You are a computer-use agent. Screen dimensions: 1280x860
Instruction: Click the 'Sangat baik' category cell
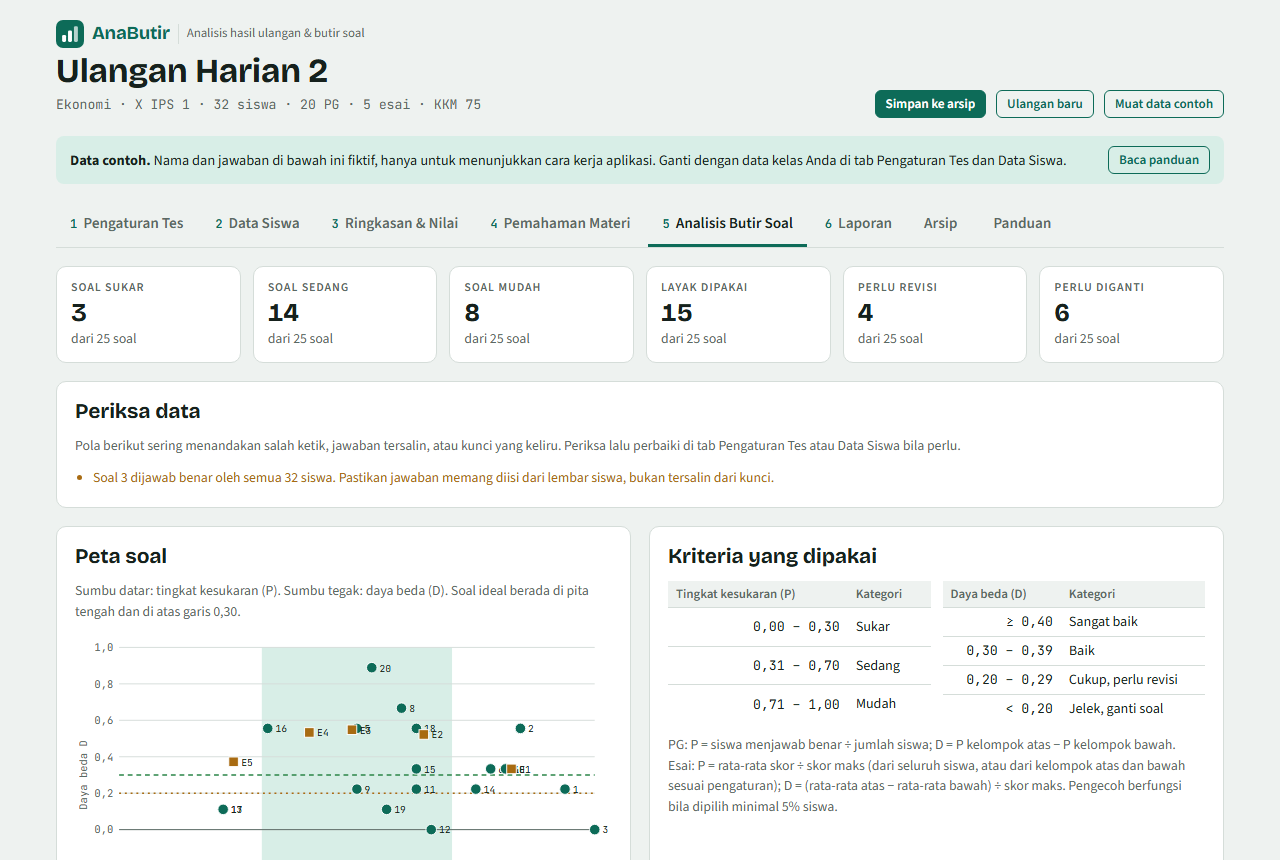pos(1133,622)
